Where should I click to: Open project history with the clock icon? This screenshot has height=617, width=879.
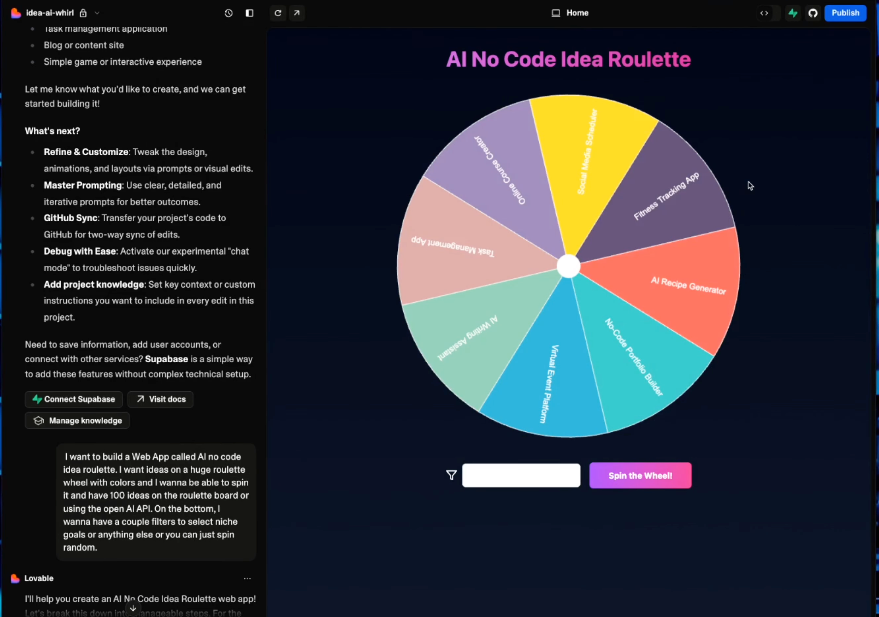[x=228, y=13]
